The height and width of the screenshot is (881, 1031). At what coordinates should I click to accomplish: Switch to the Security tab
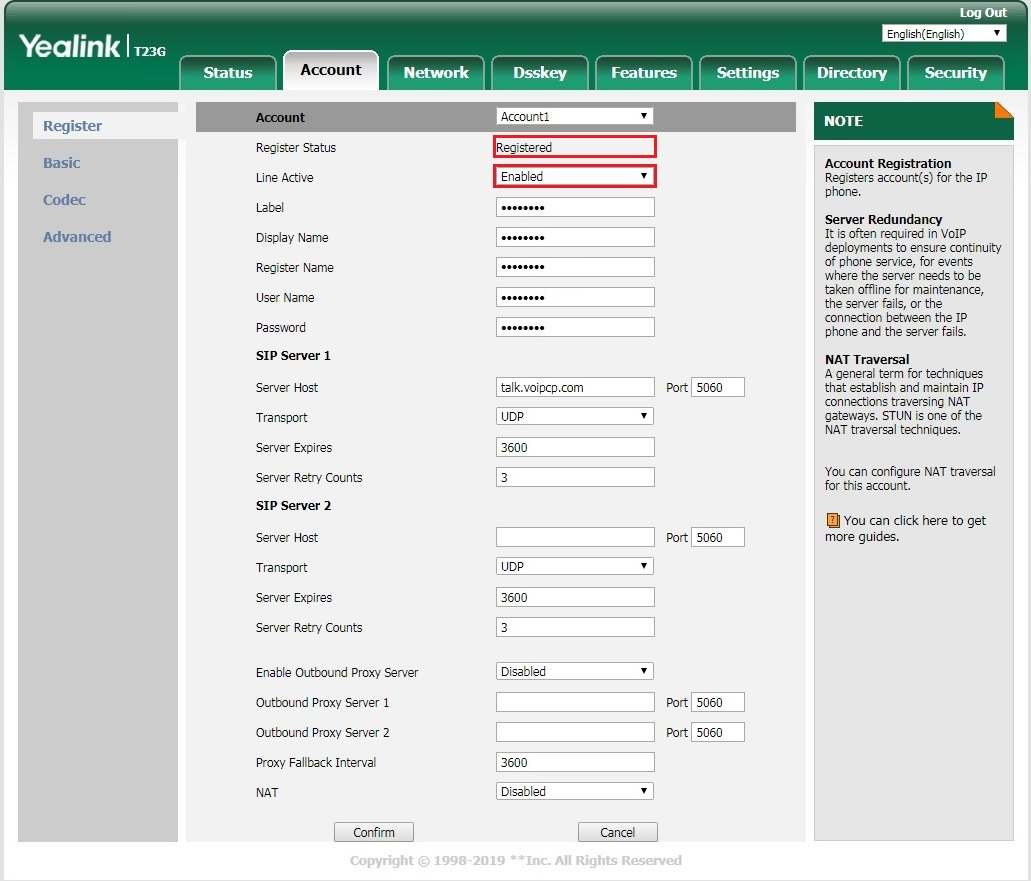955,72
